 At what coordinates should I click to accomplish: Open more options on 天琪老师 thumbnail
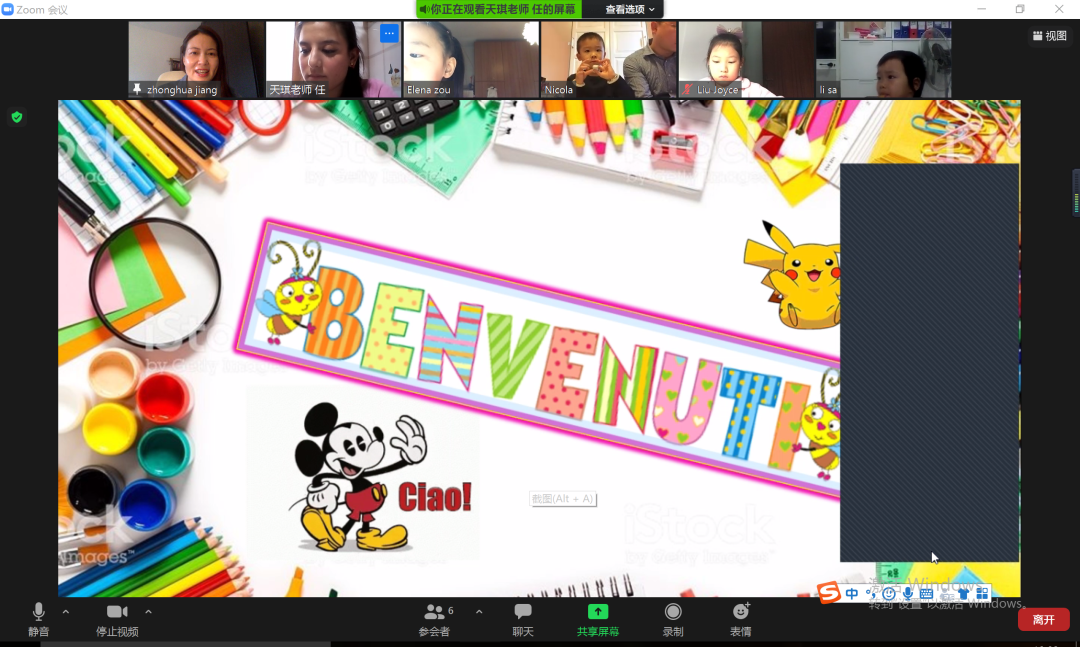[389, 33]
